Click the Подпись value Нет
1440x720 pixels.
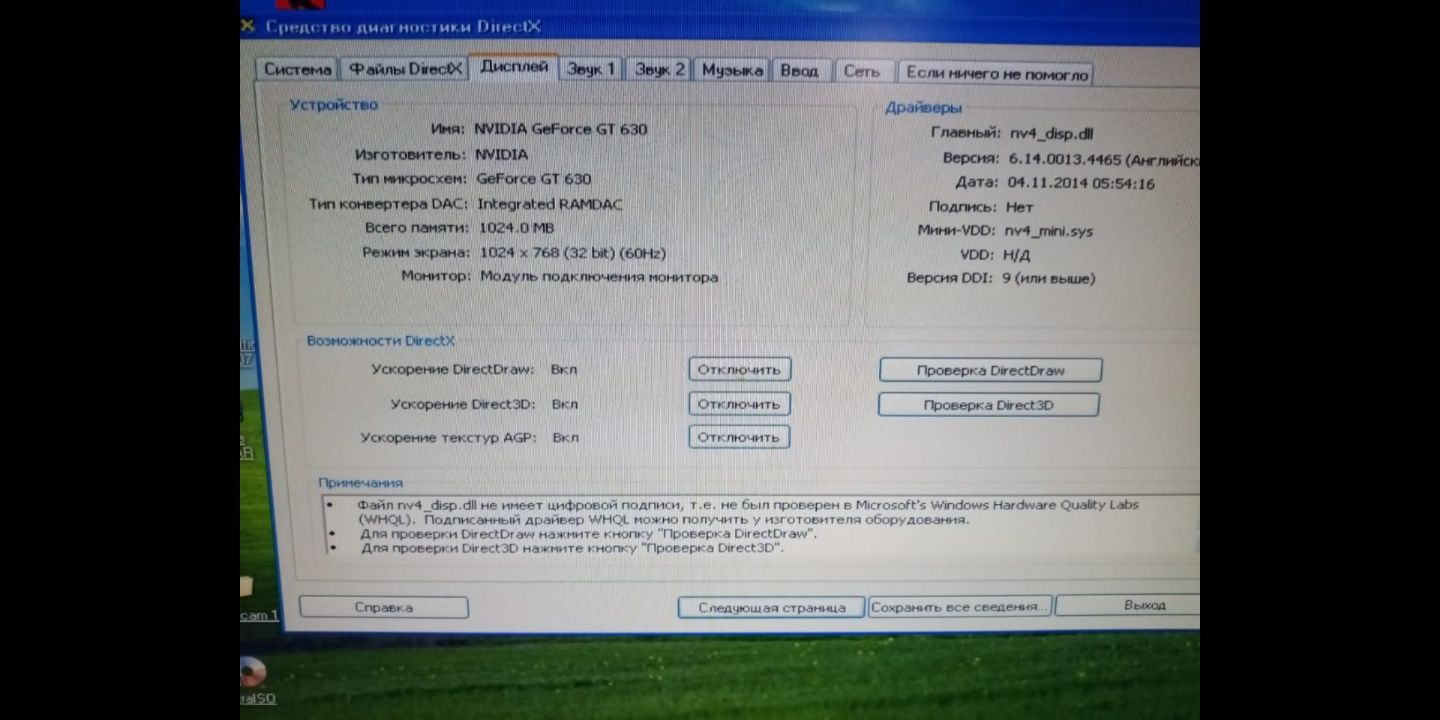(1019, 207)
